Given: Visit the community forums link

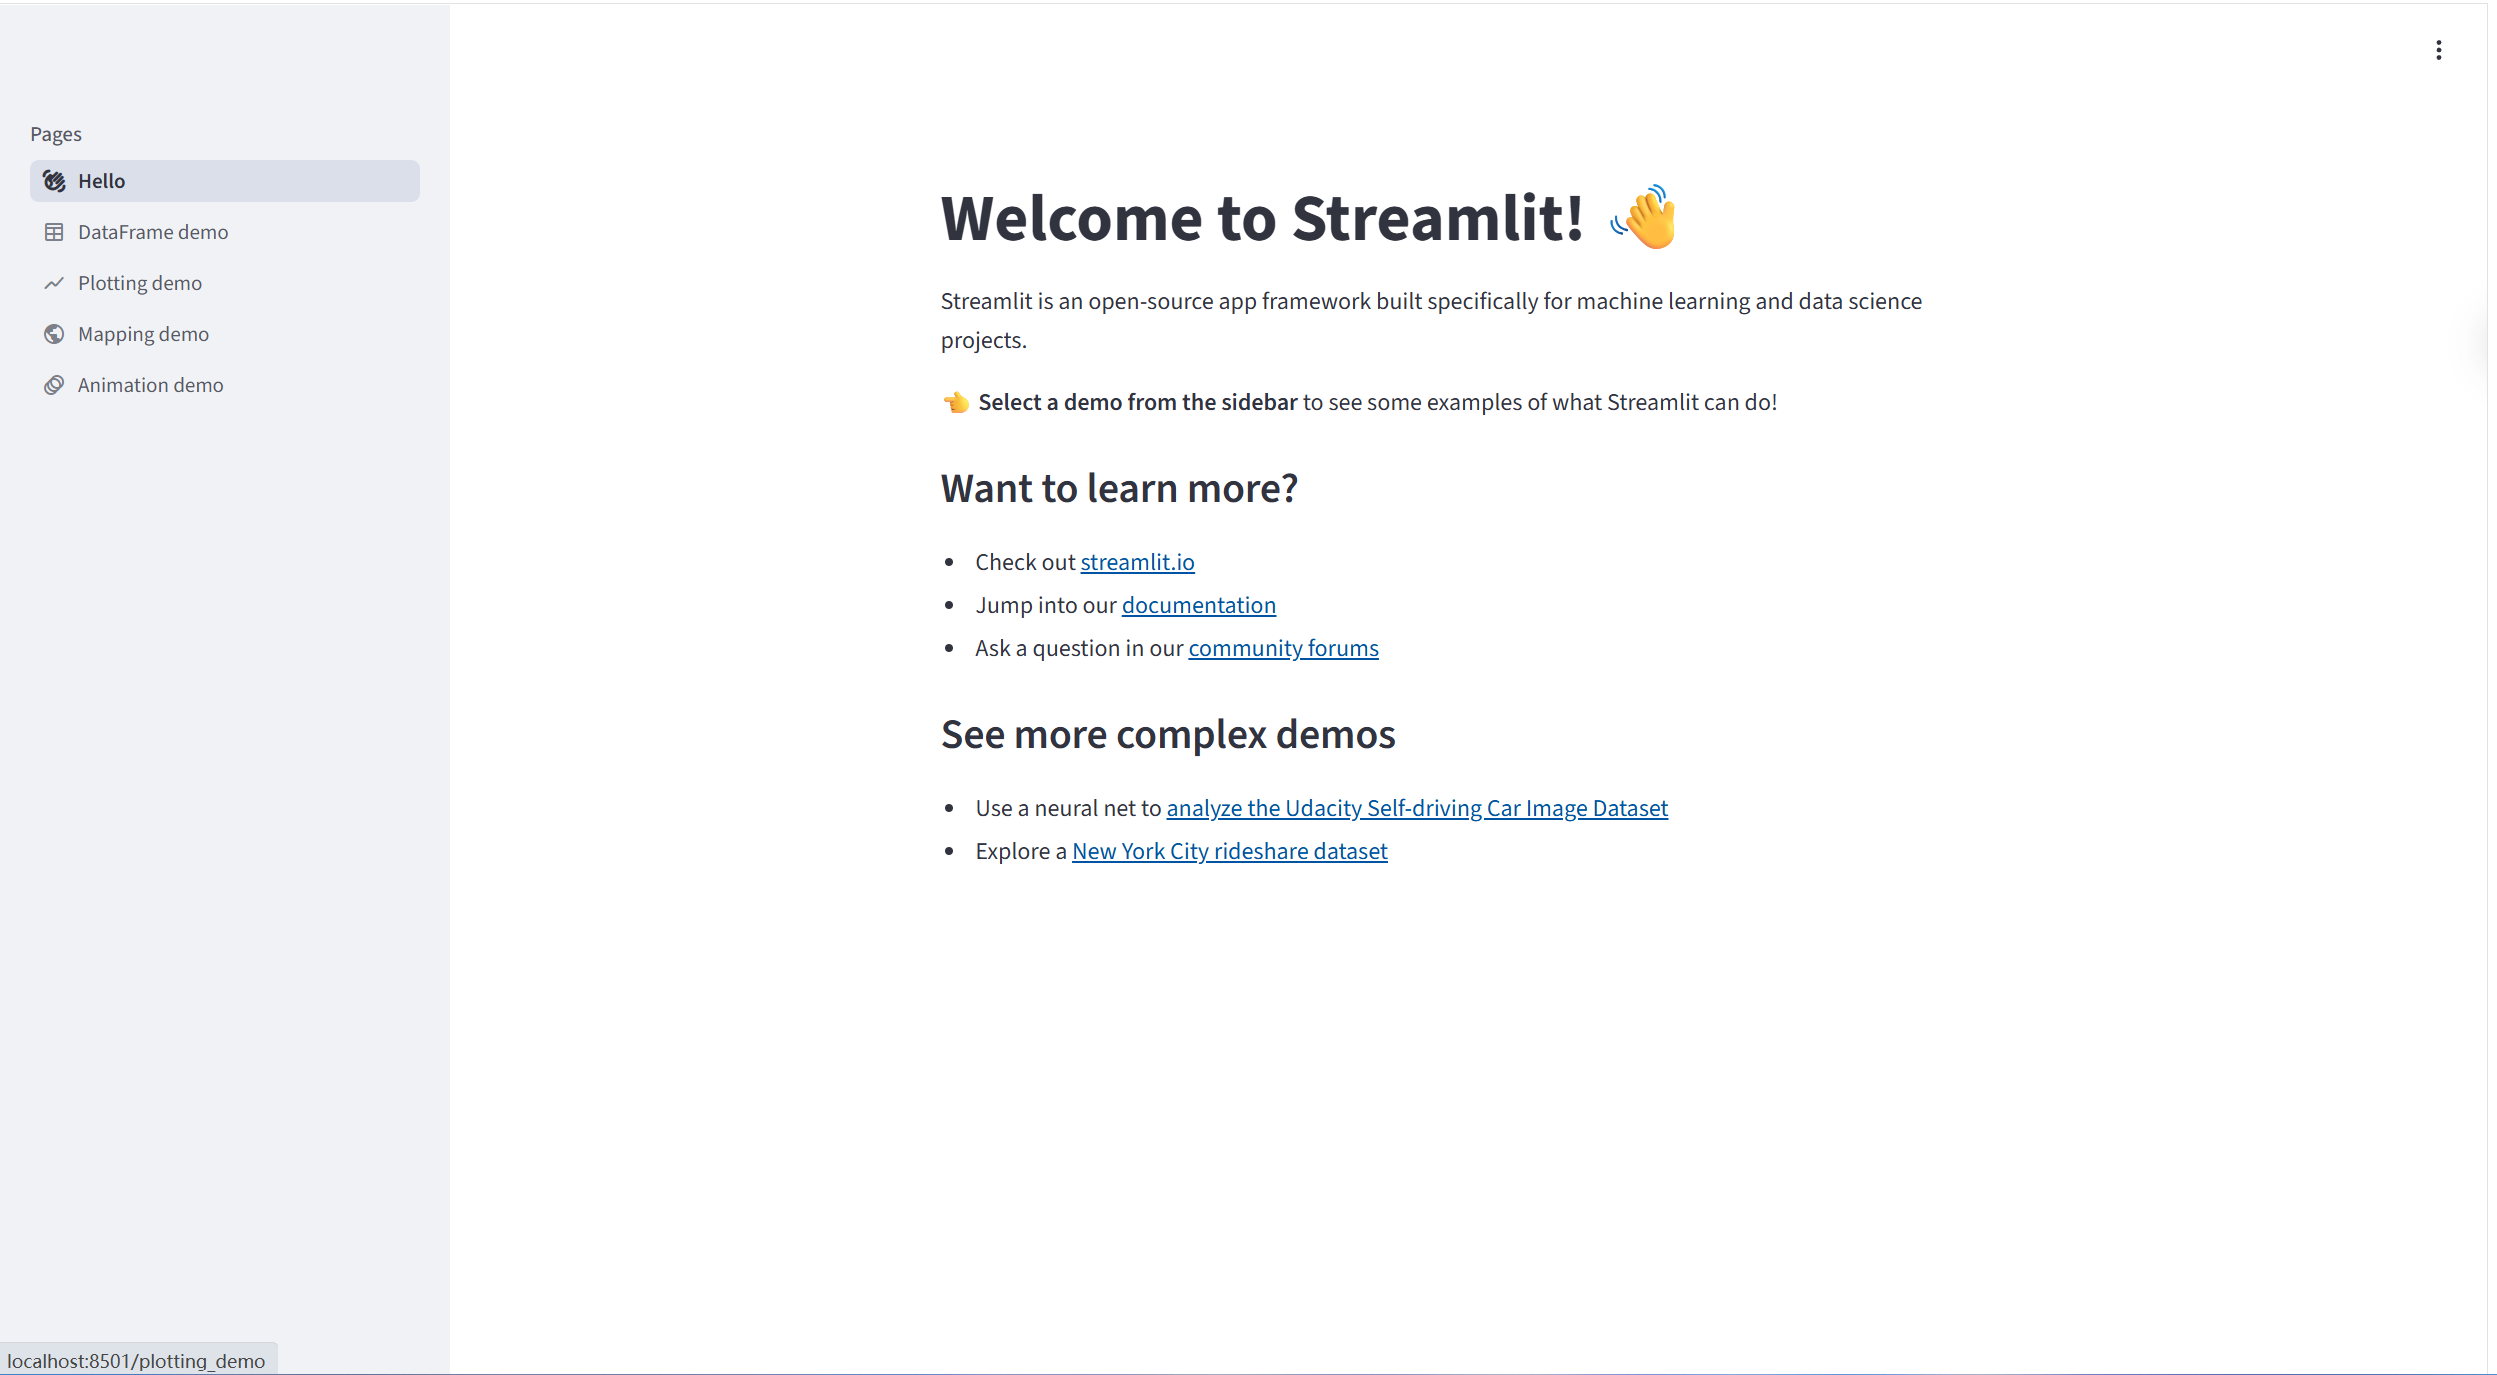Looking at the screenshot, I should coord(1283,648).
